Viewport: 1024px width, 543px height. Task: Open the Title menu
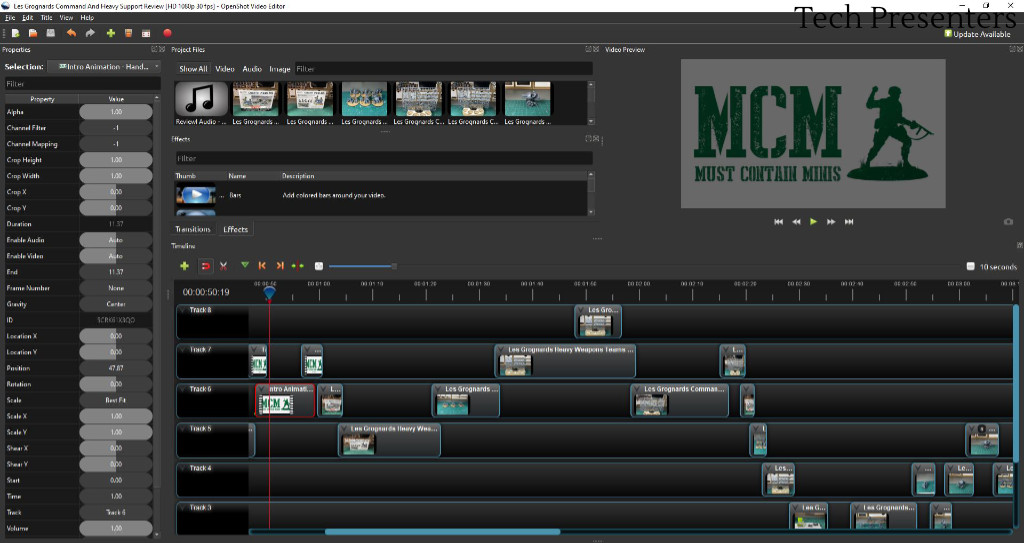[x=46, y=18]
